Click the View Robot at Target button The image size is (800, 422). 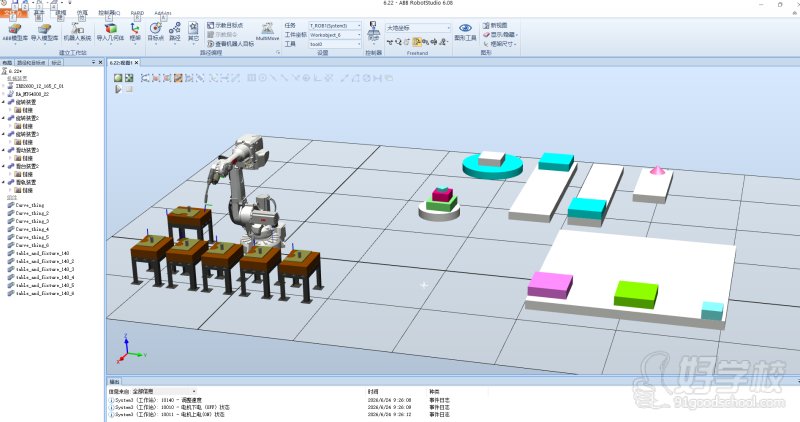coord(231,44)
